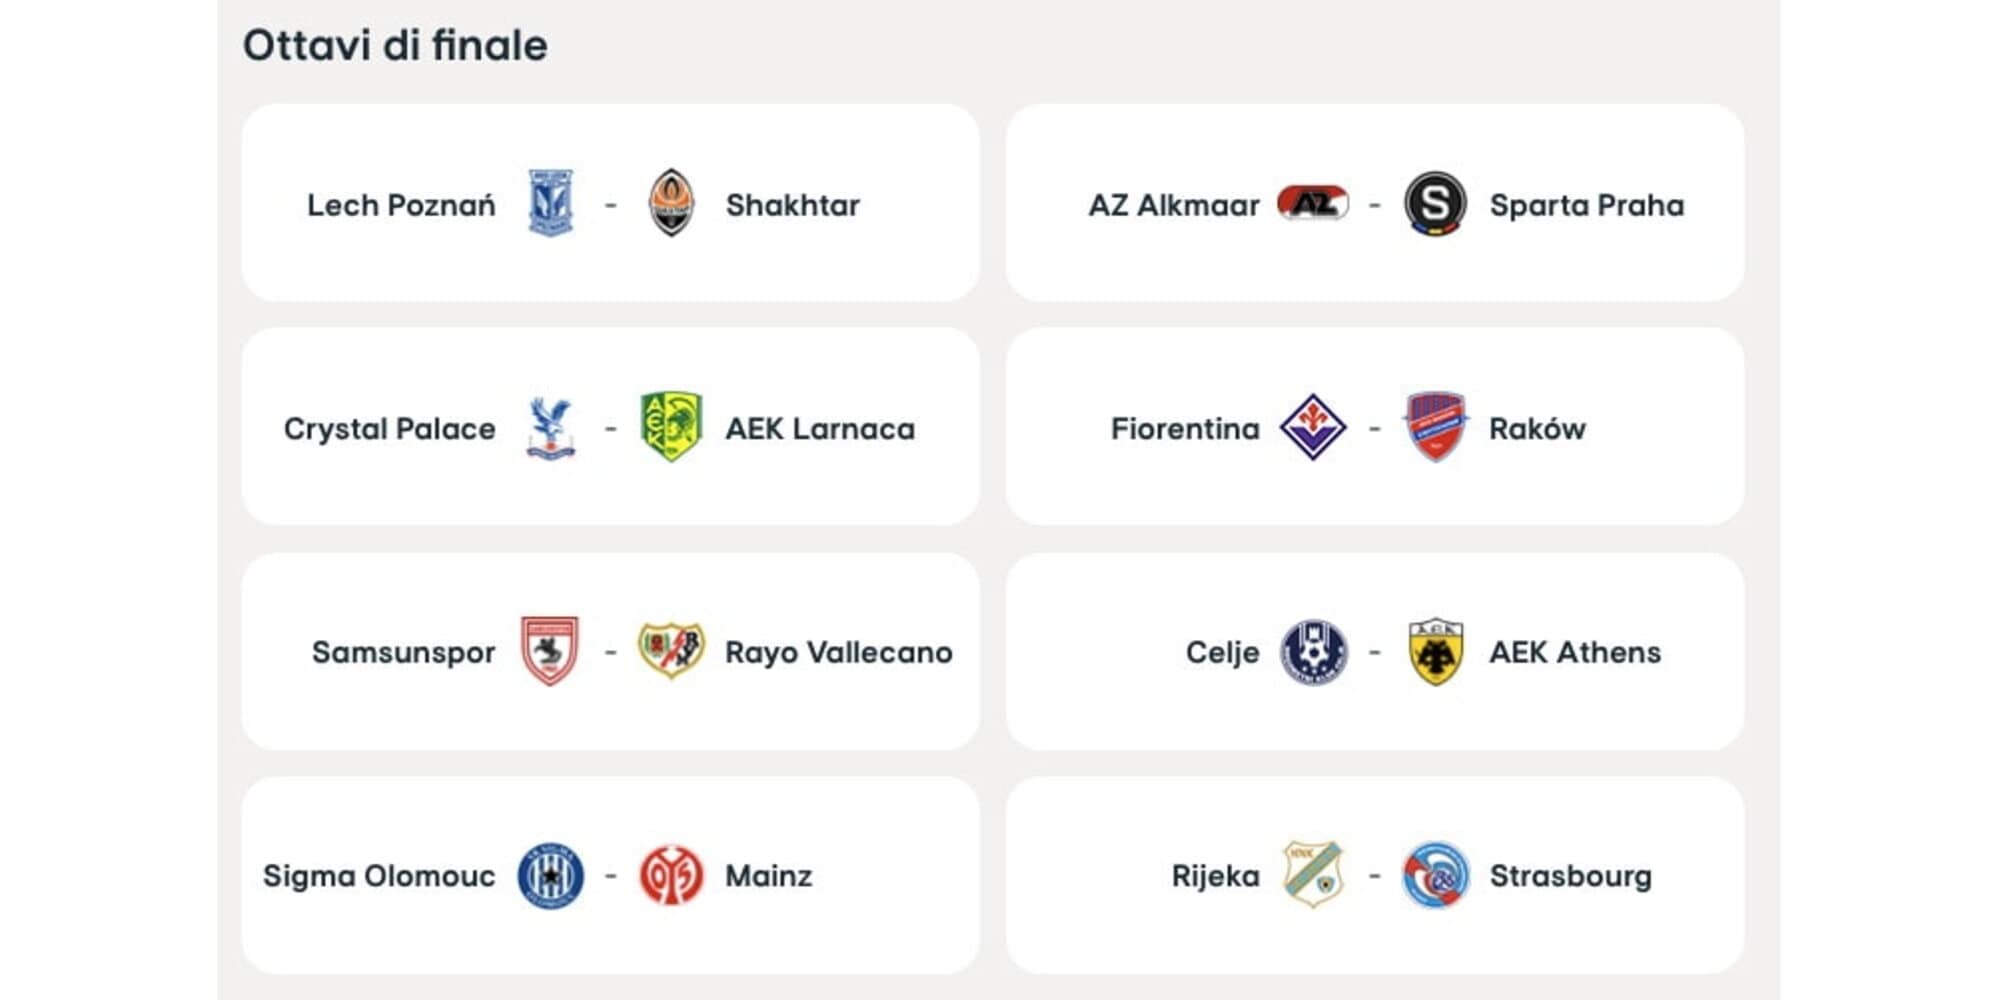The image size is (2000, 1000).
Task: Select the AEK Larnaca crest
Action: (x=671, y=427)
